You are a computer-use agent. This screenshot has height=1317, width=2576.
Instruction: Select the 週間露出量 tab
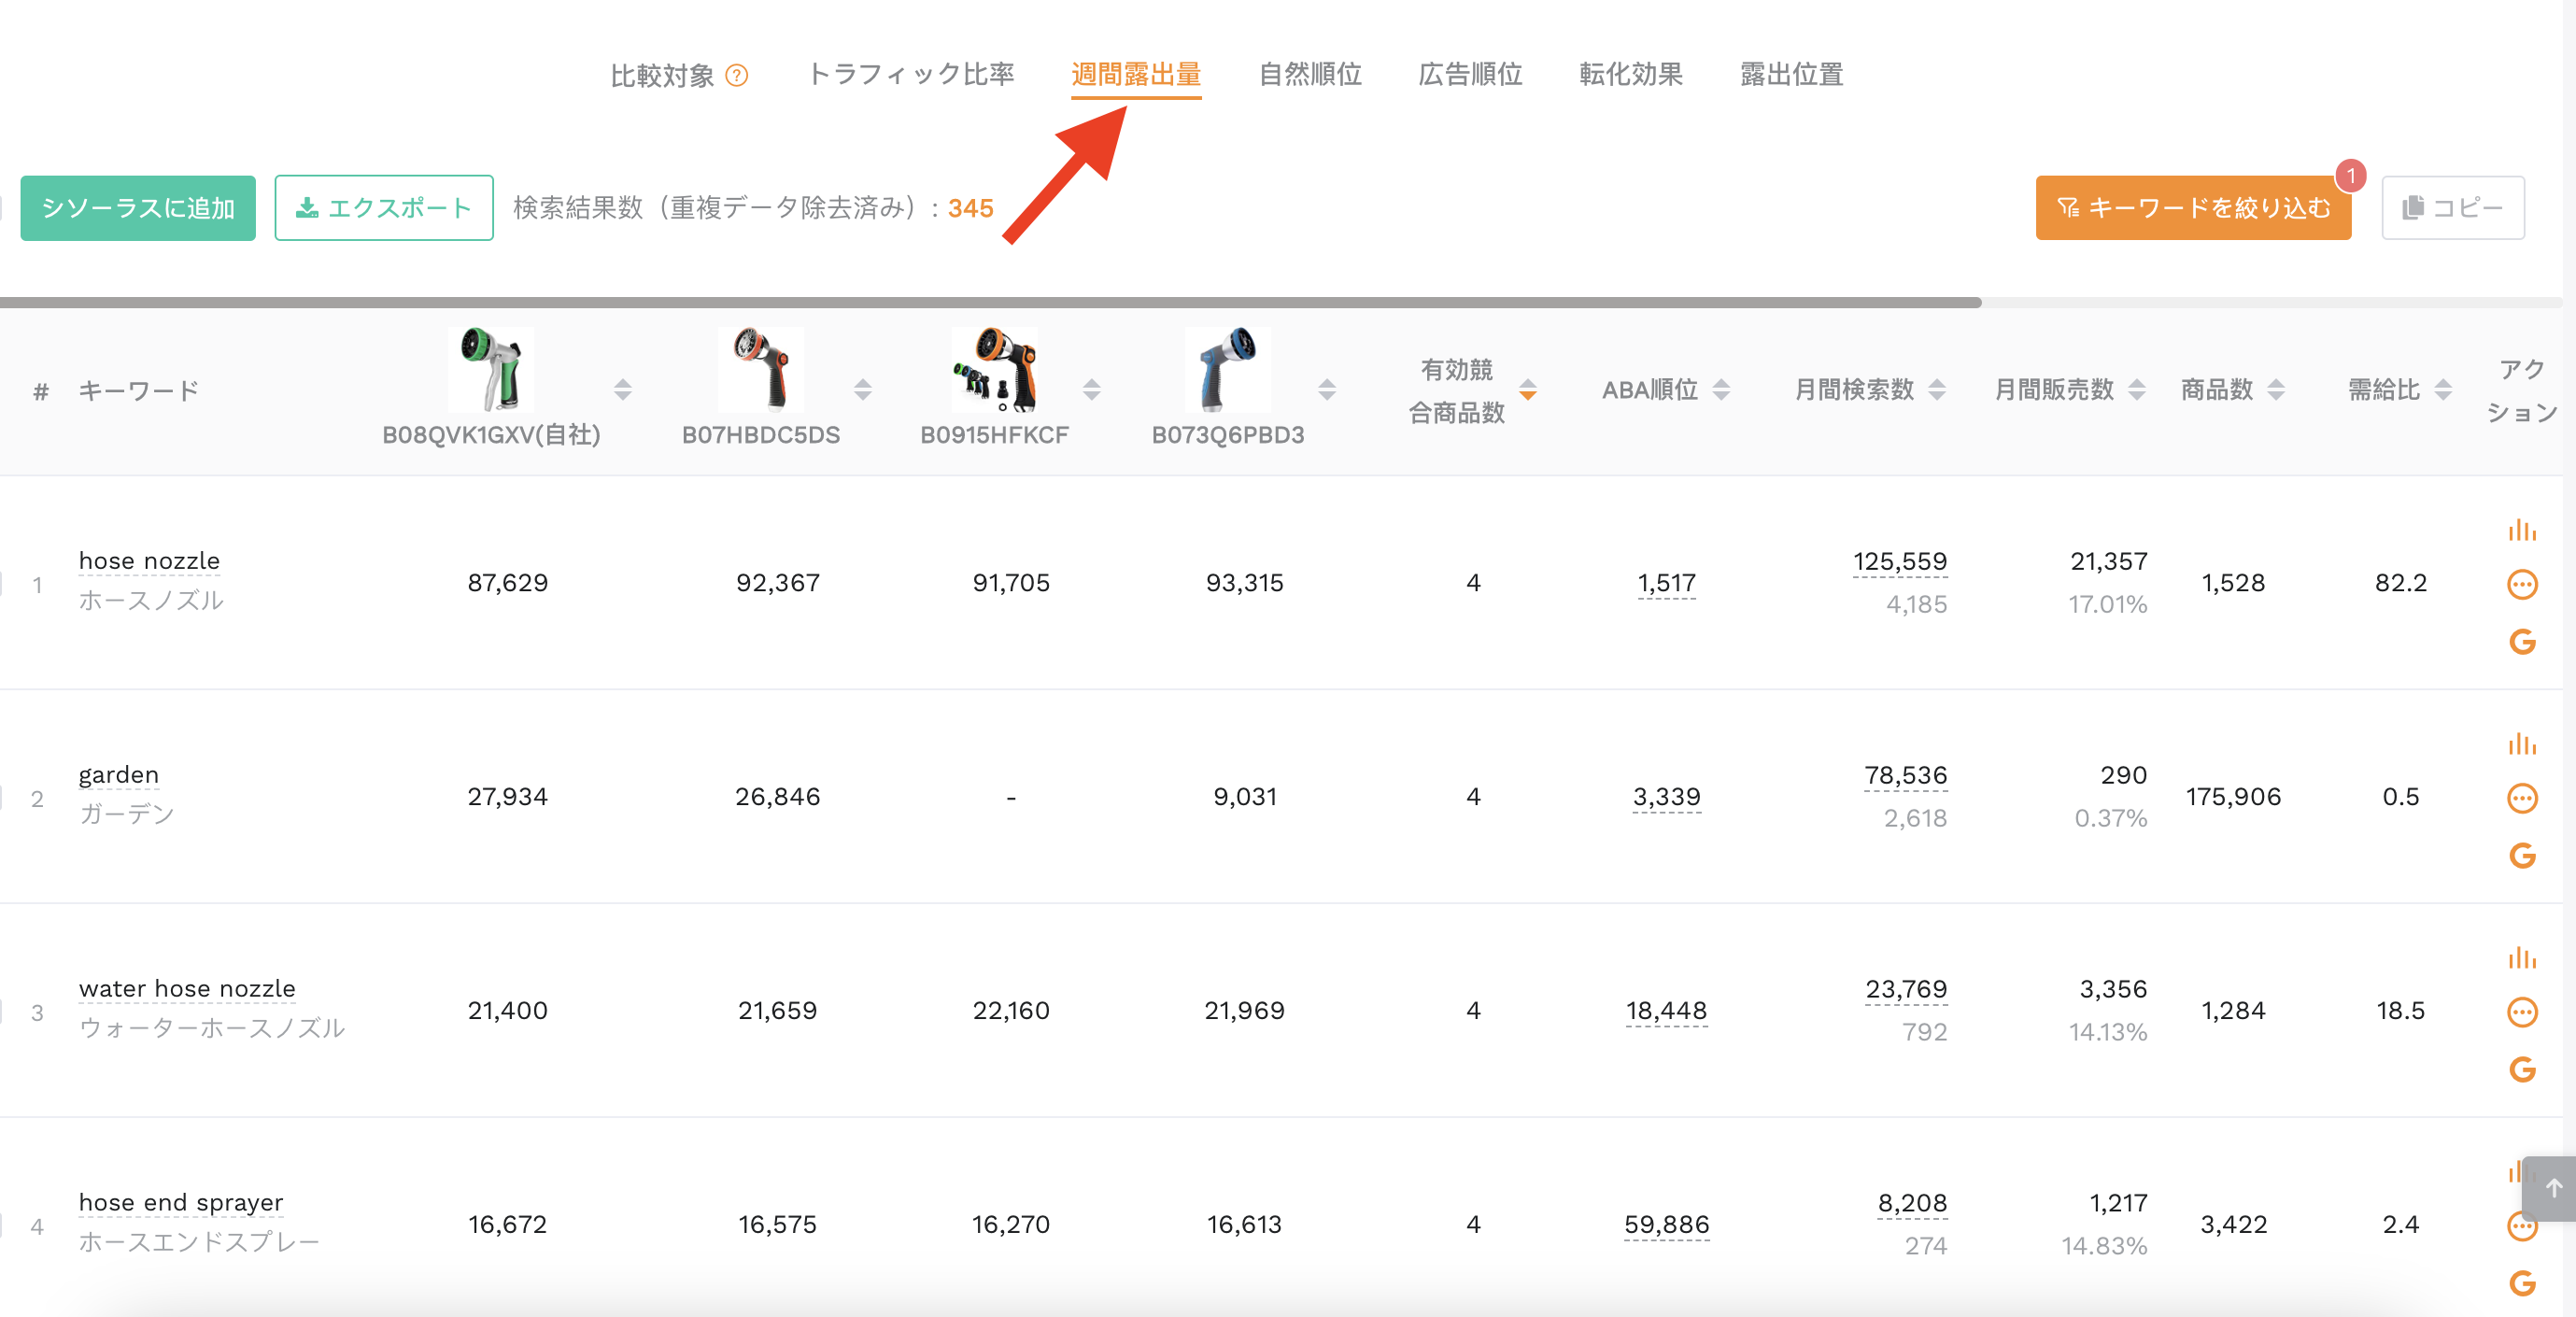[x=1135, y=75]
